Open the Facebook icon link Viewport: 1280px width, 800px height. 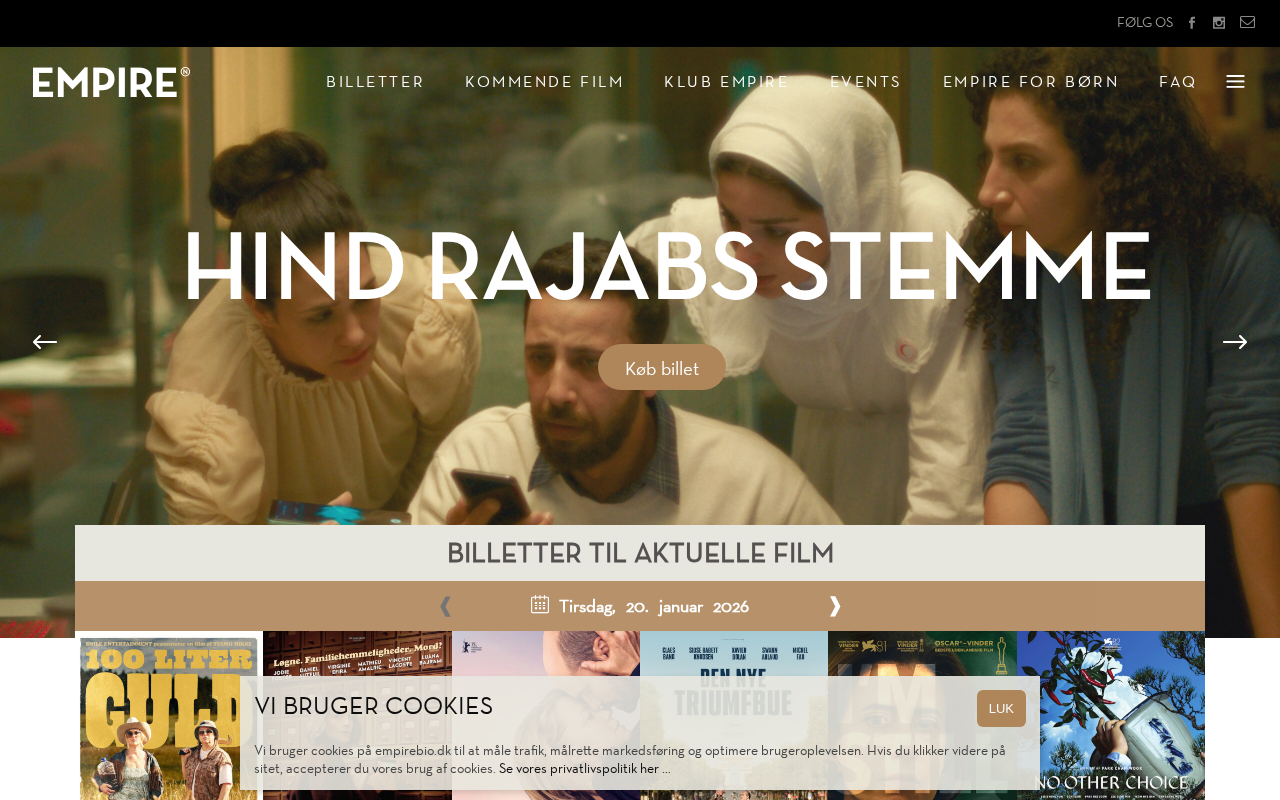1192,23
